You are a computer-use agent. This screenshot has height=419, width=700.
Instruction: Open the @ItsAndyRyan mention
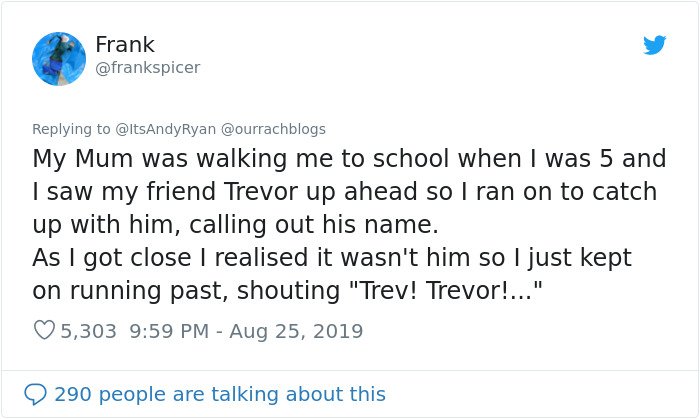(166, 129)
